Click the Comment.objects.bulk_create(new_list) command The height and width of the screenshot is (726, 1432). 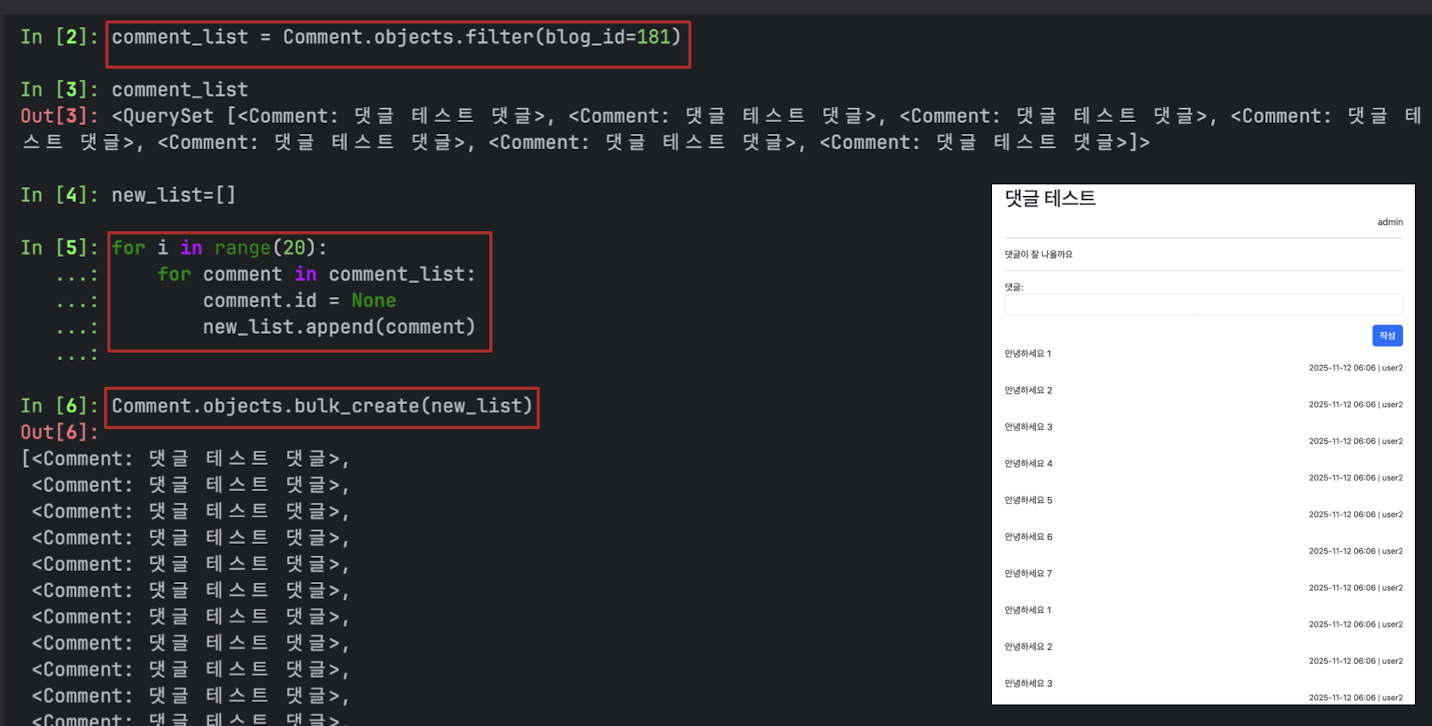322,406
